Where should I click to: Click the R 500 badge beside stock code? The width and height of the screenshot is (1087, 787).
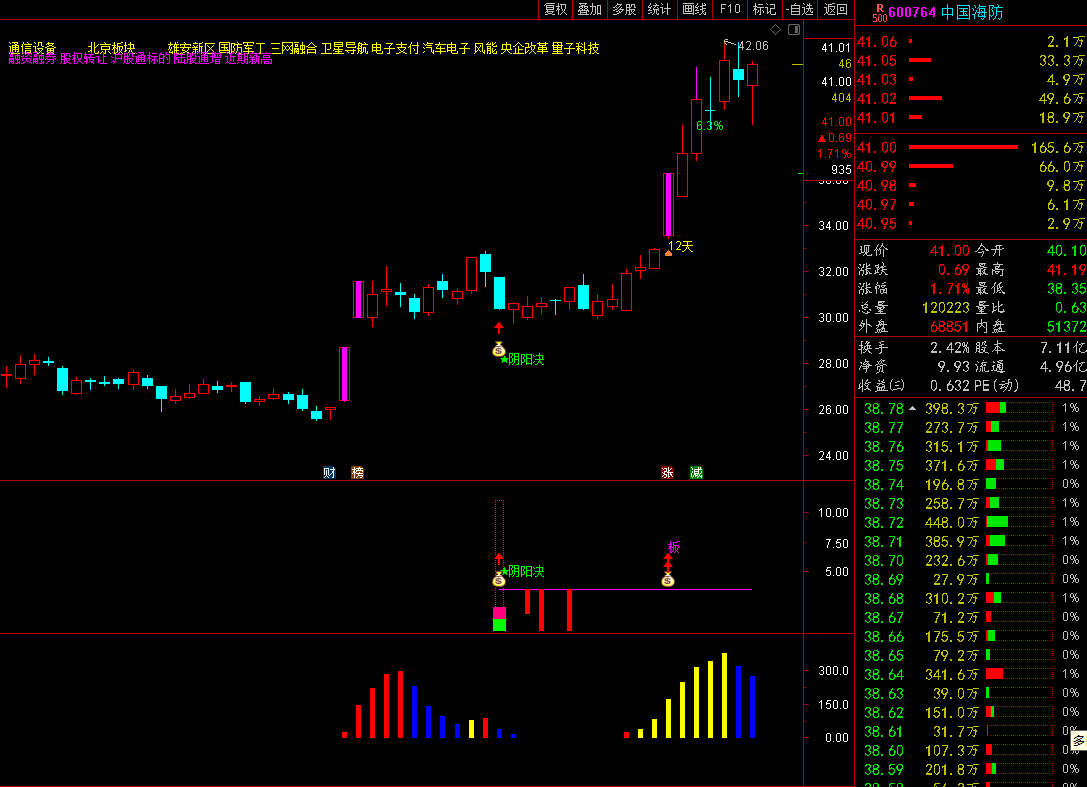point(879,13)
